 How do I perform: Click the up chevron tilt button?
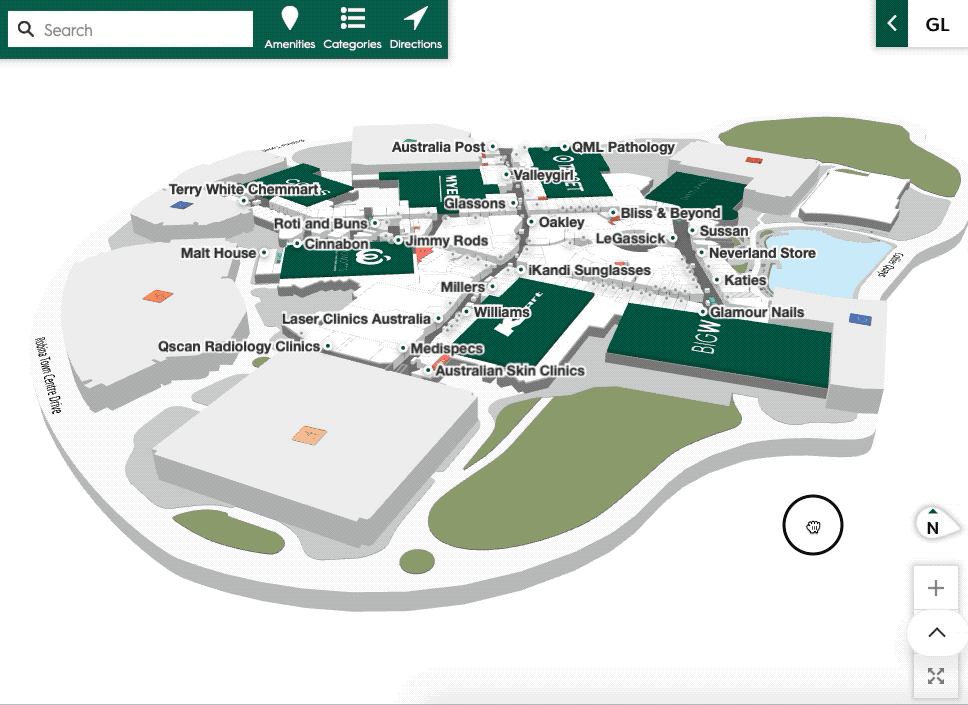pyautogui.click(x=937, y=633)
